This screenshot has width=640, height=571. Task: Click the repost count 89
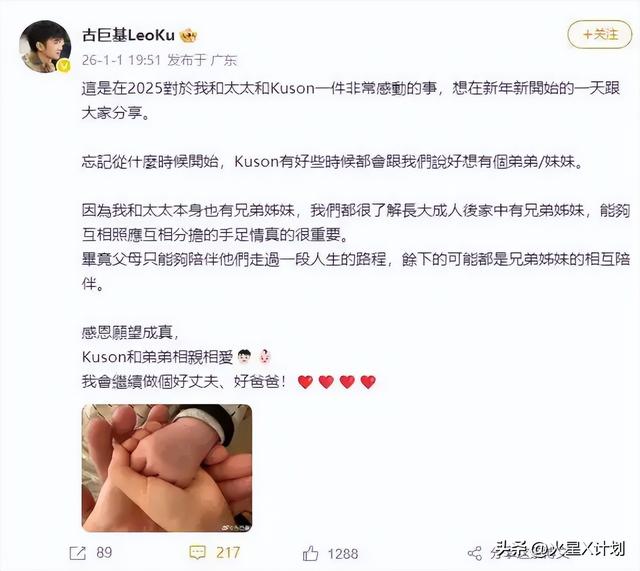click(x=104, y=553)
